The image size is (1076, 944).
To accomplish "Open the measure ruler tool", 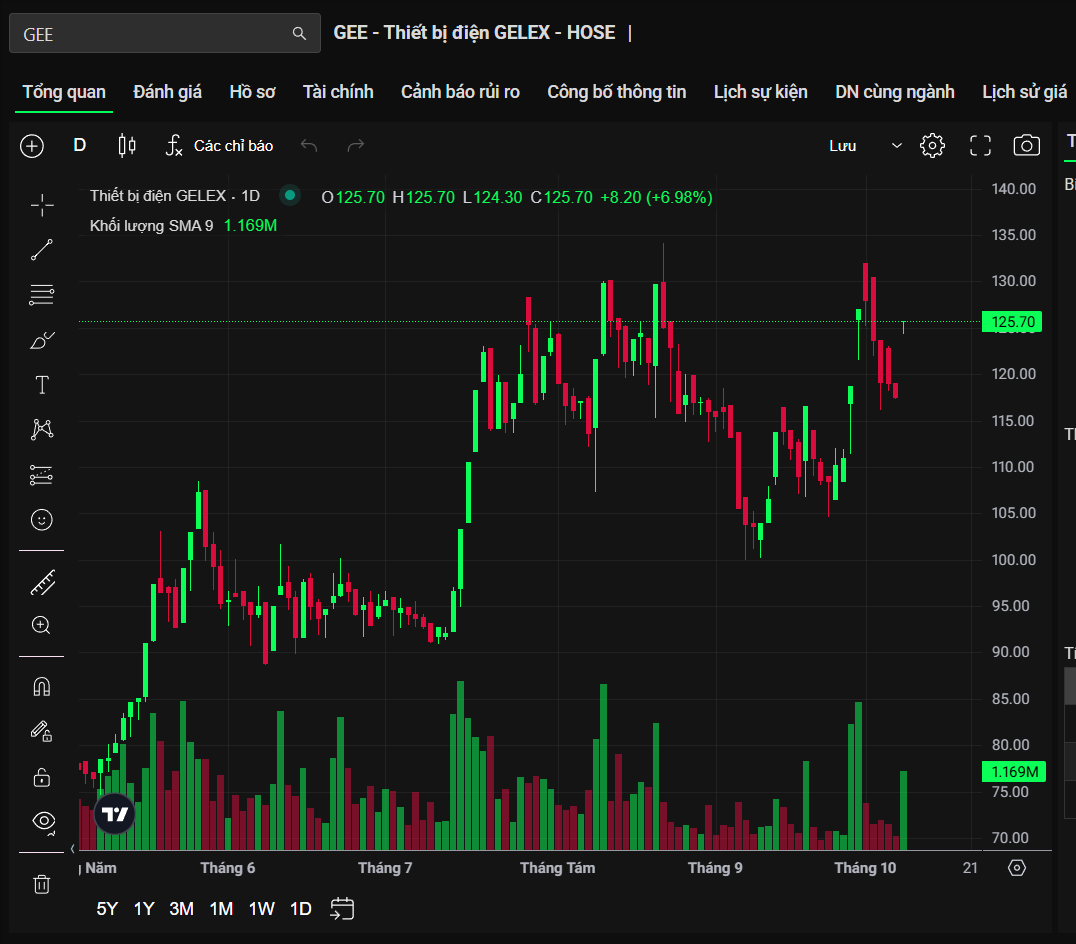I will (42, 582).
